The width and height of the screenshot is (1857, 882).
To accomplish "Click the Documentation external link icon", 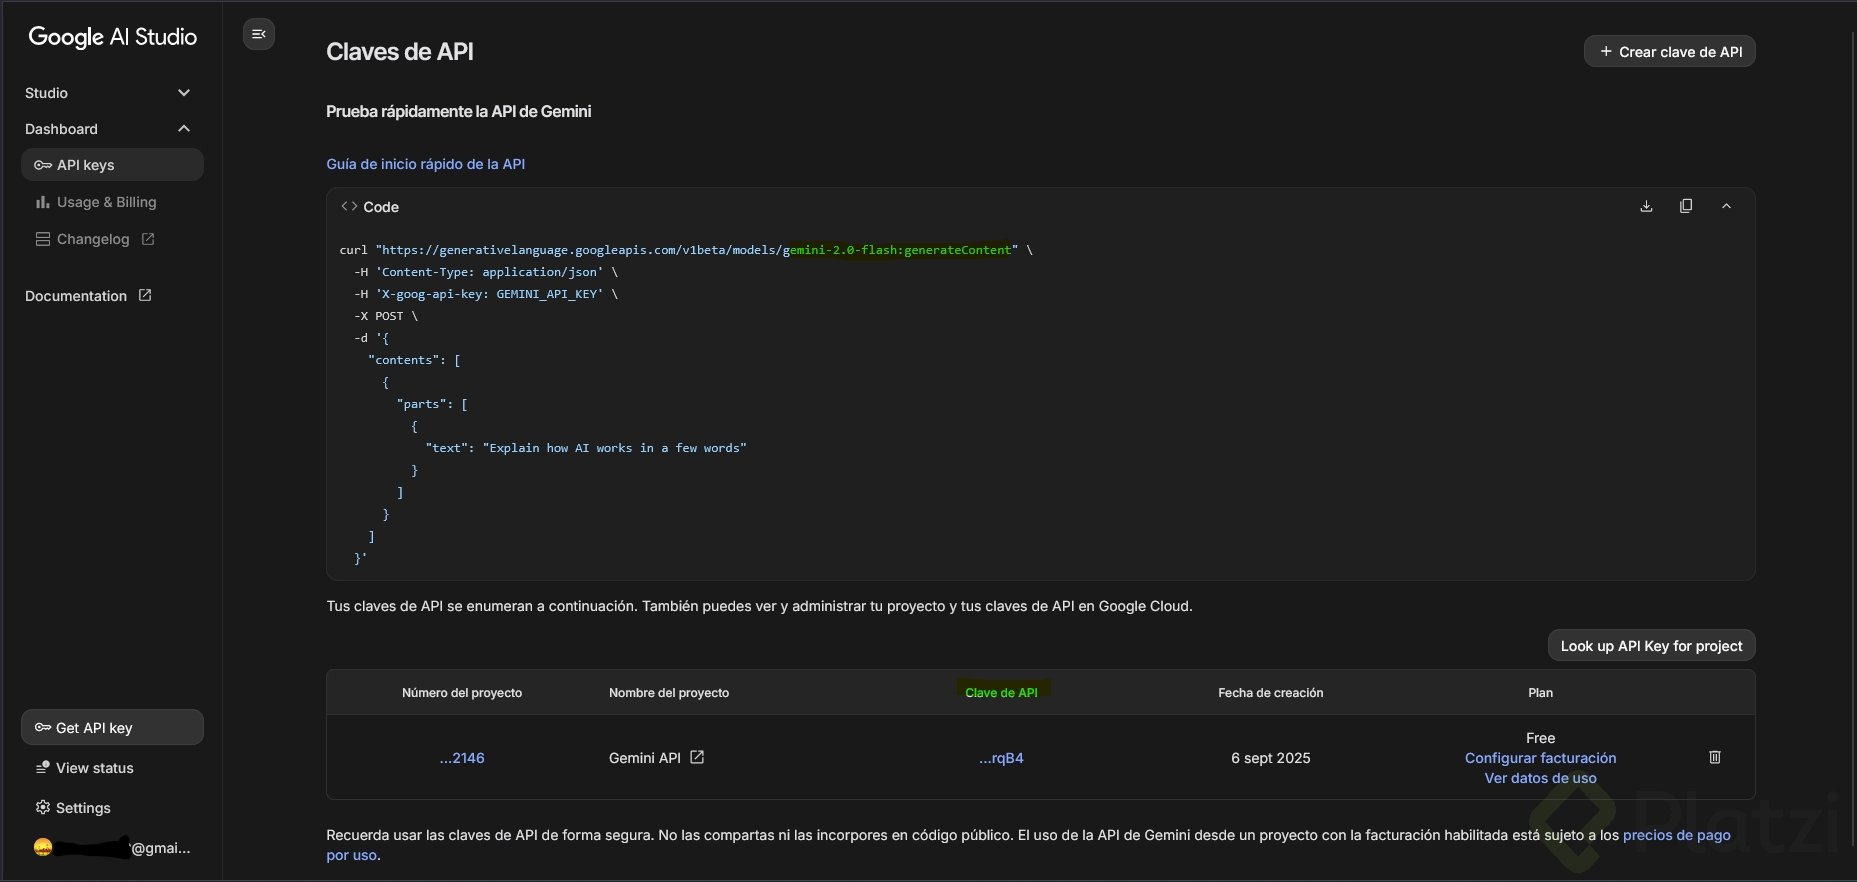I will 145,295.
